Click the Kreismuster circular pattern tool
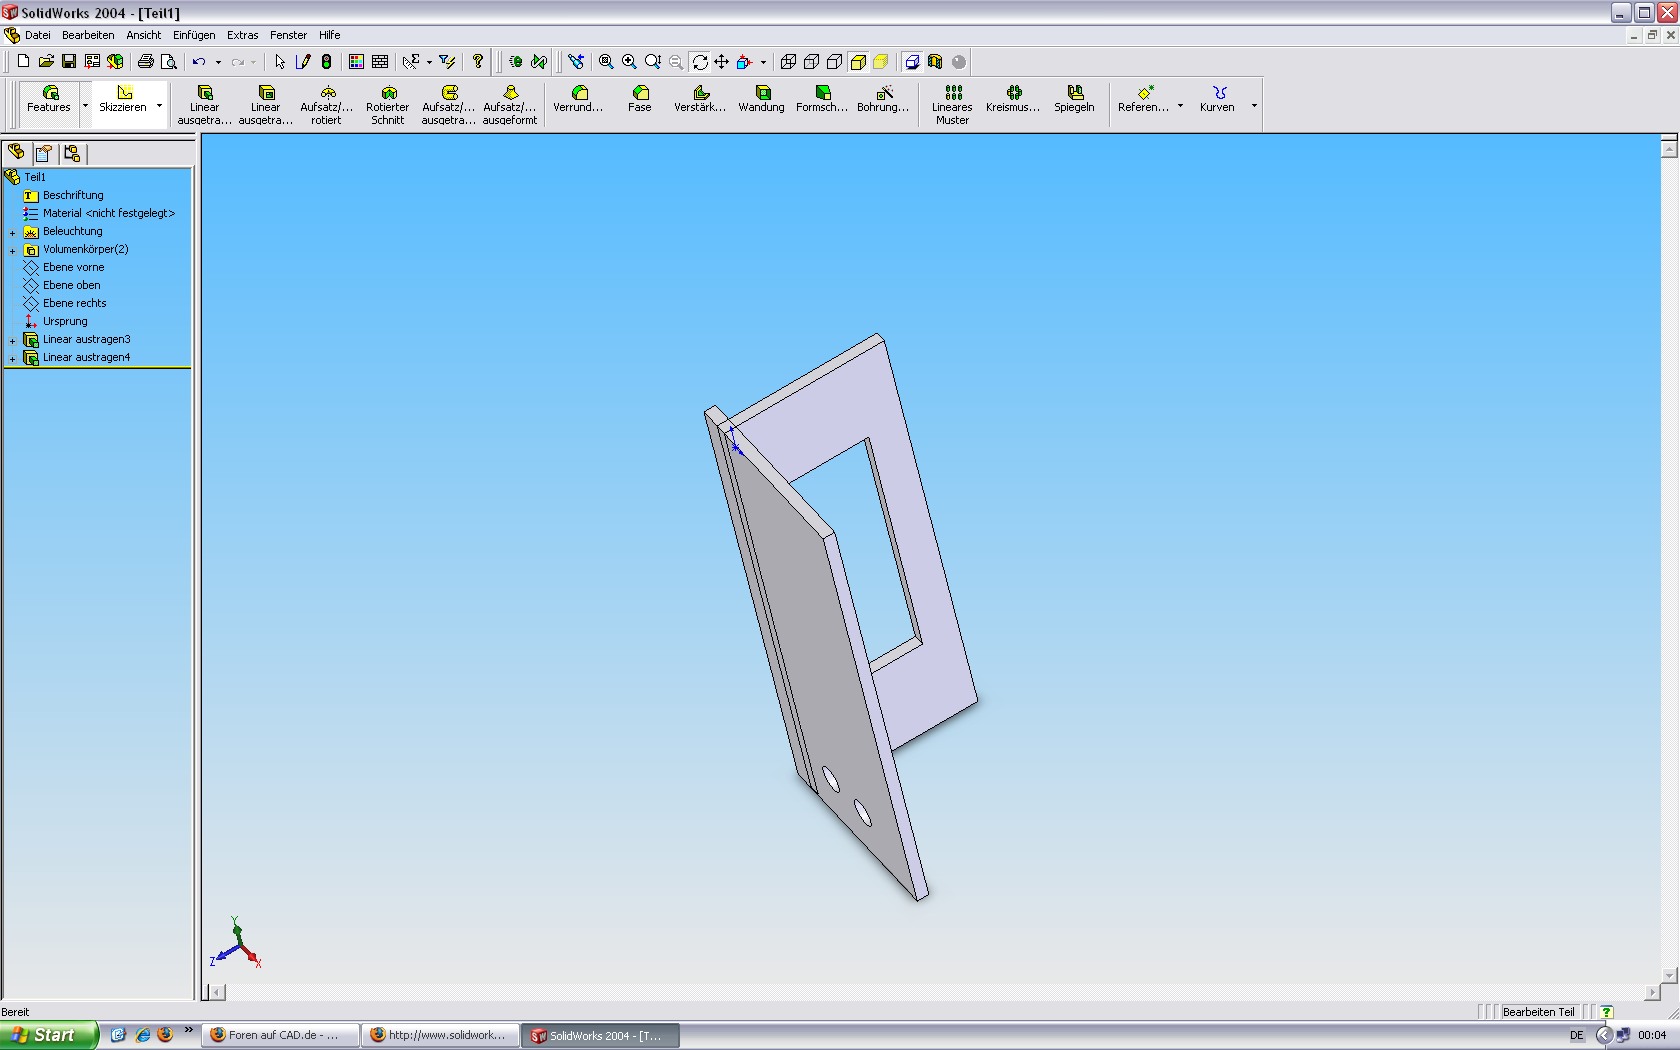 pyautogui.click(x=1013, y=99)
